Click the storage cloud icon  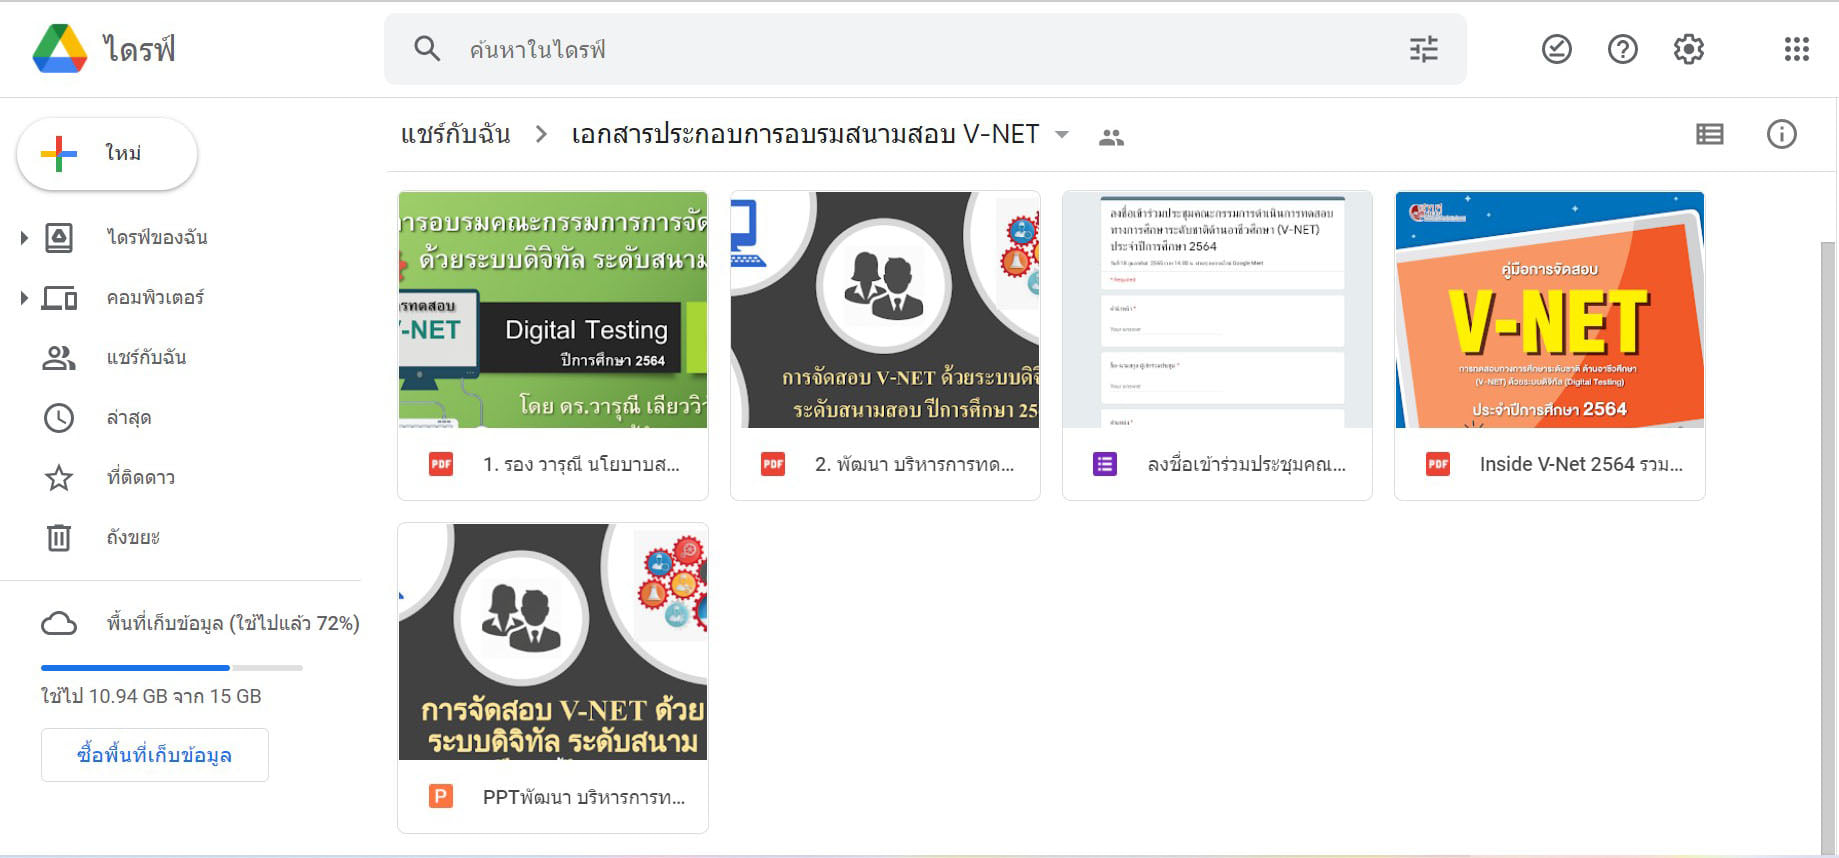(59, 623)
